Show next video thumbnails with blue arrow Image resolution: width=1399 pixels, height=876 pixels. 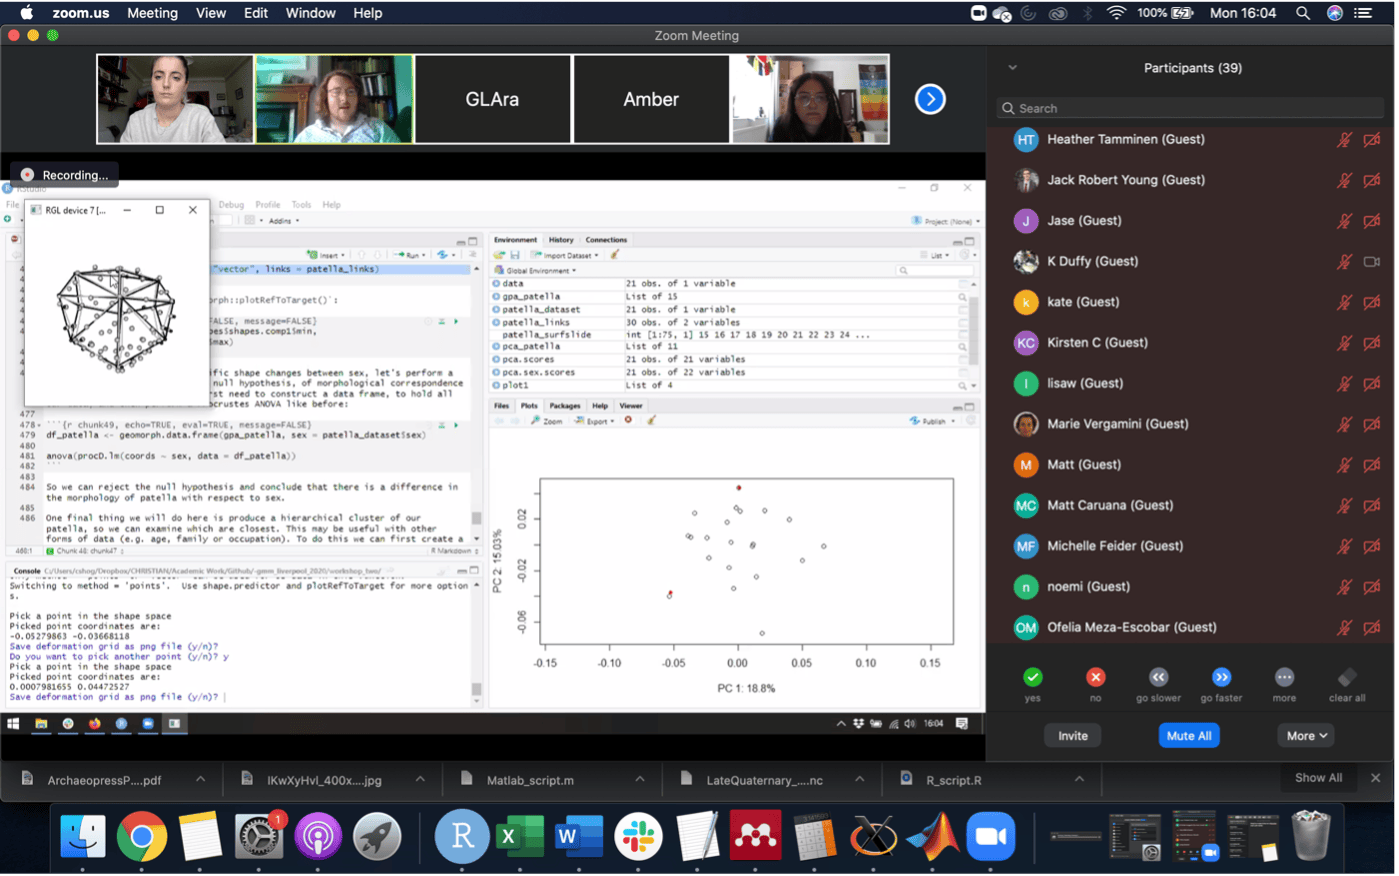coord(930,99)
